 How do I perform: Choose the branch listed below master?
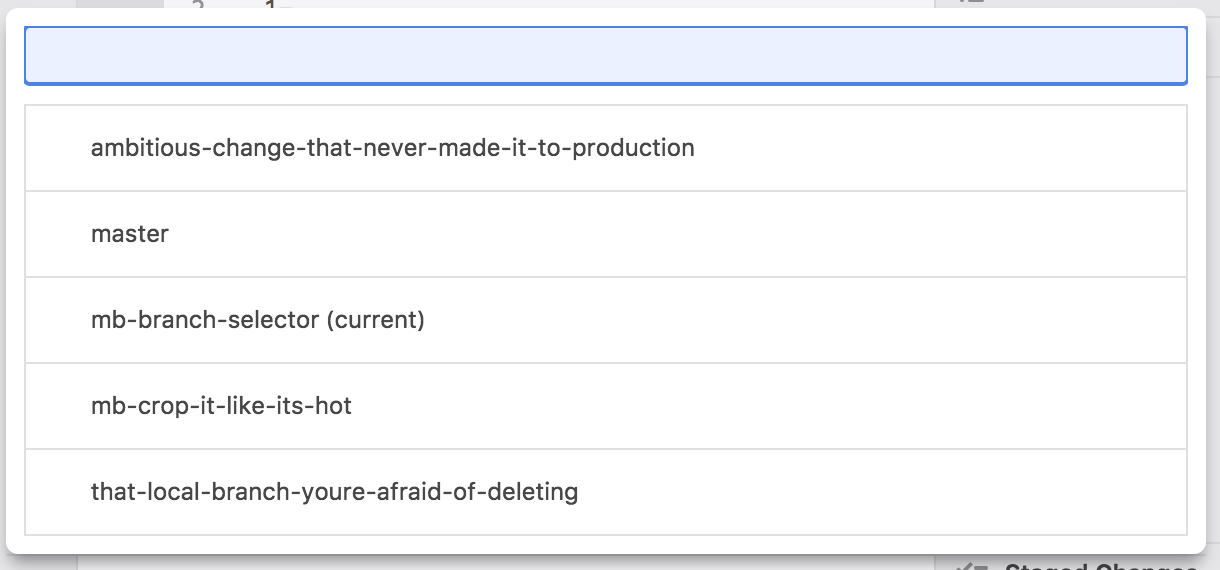coord(258,320)
